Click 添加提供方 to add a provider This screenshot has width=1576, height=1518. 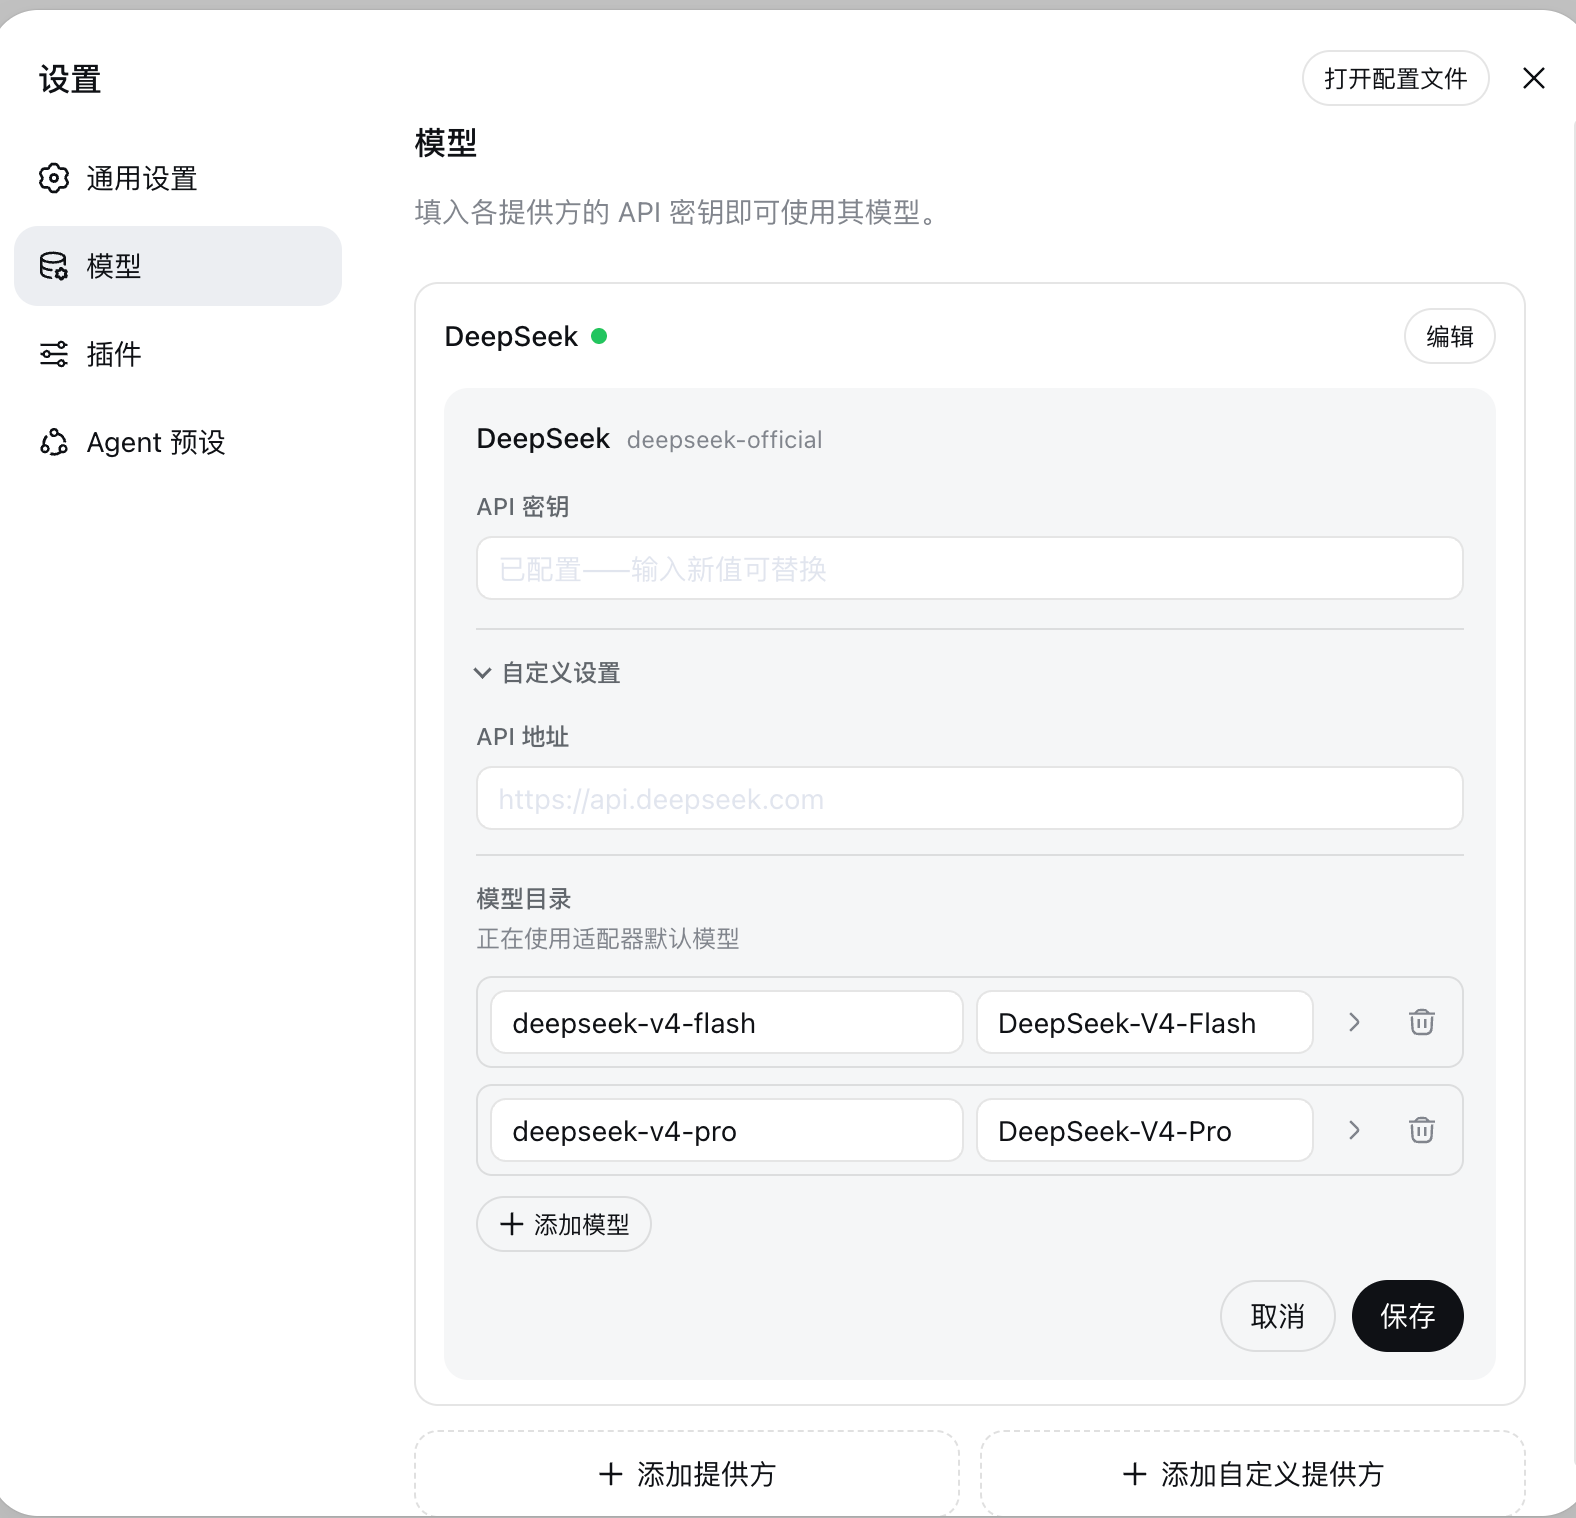(687, 1473)
